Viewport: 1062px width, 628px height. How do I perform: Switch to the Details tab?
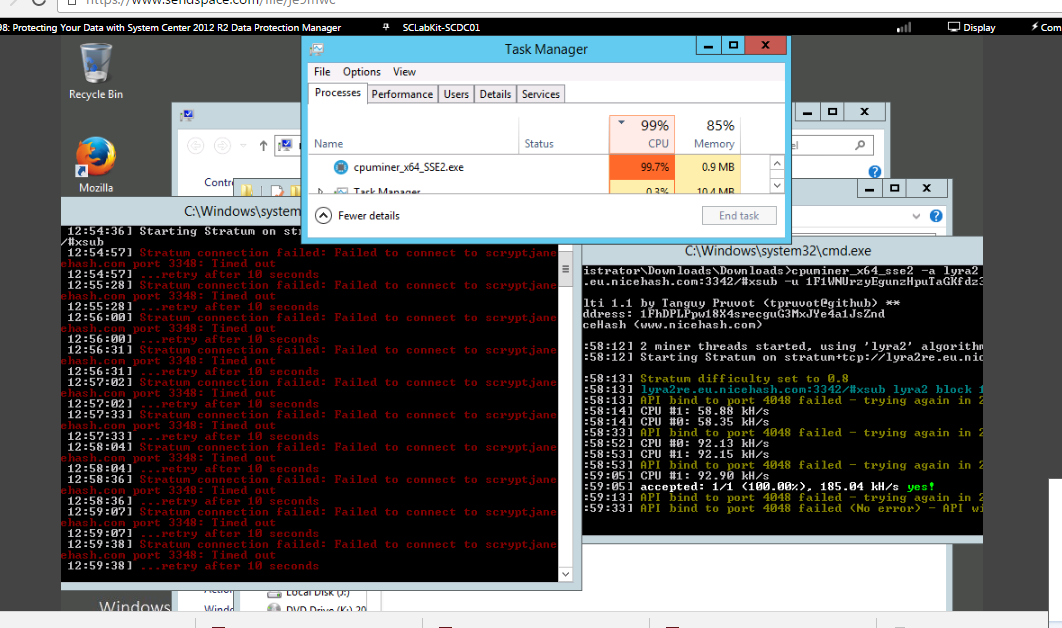tap(495, 94)
